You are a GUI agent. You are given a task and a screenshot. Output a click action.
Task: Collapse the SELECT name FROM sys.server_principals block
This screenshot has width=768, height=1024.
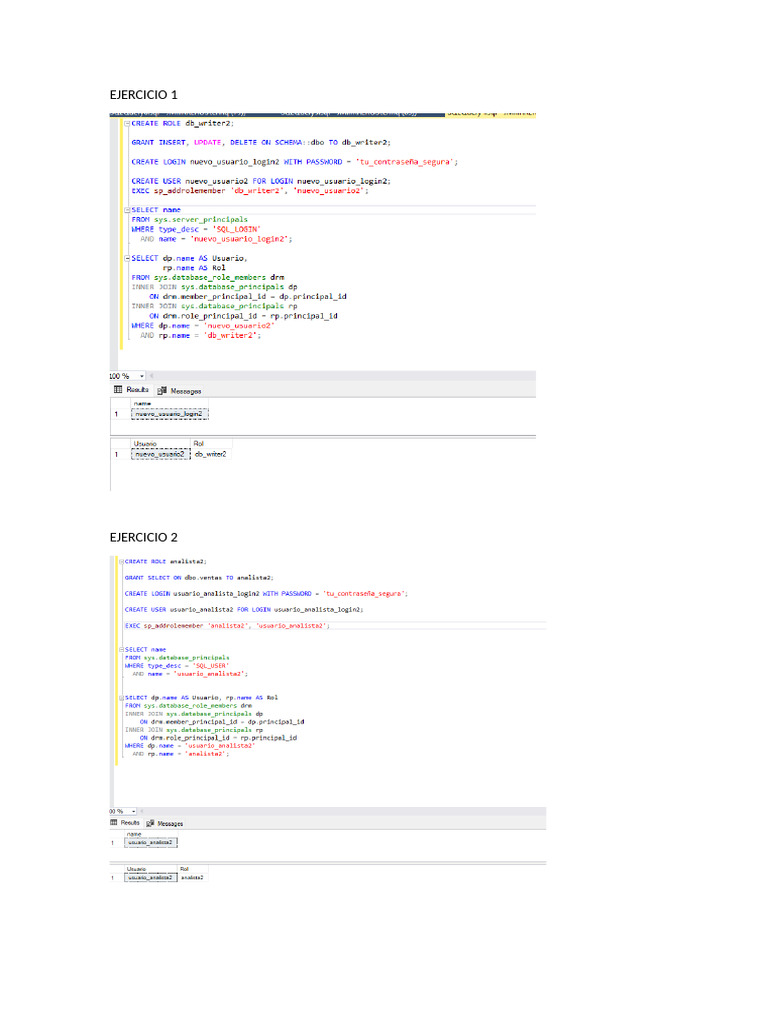tap(127, 210)
